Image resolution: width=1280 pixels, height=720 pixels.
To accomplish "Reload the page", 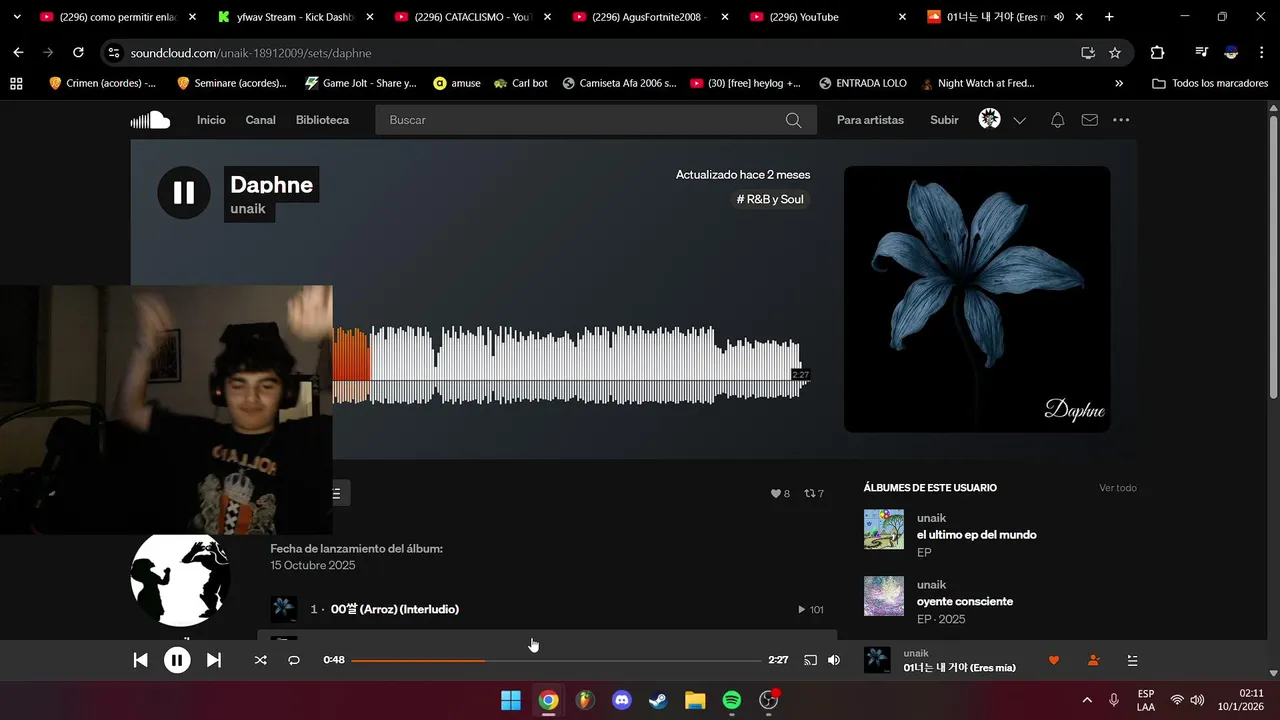I will (78, 53).
